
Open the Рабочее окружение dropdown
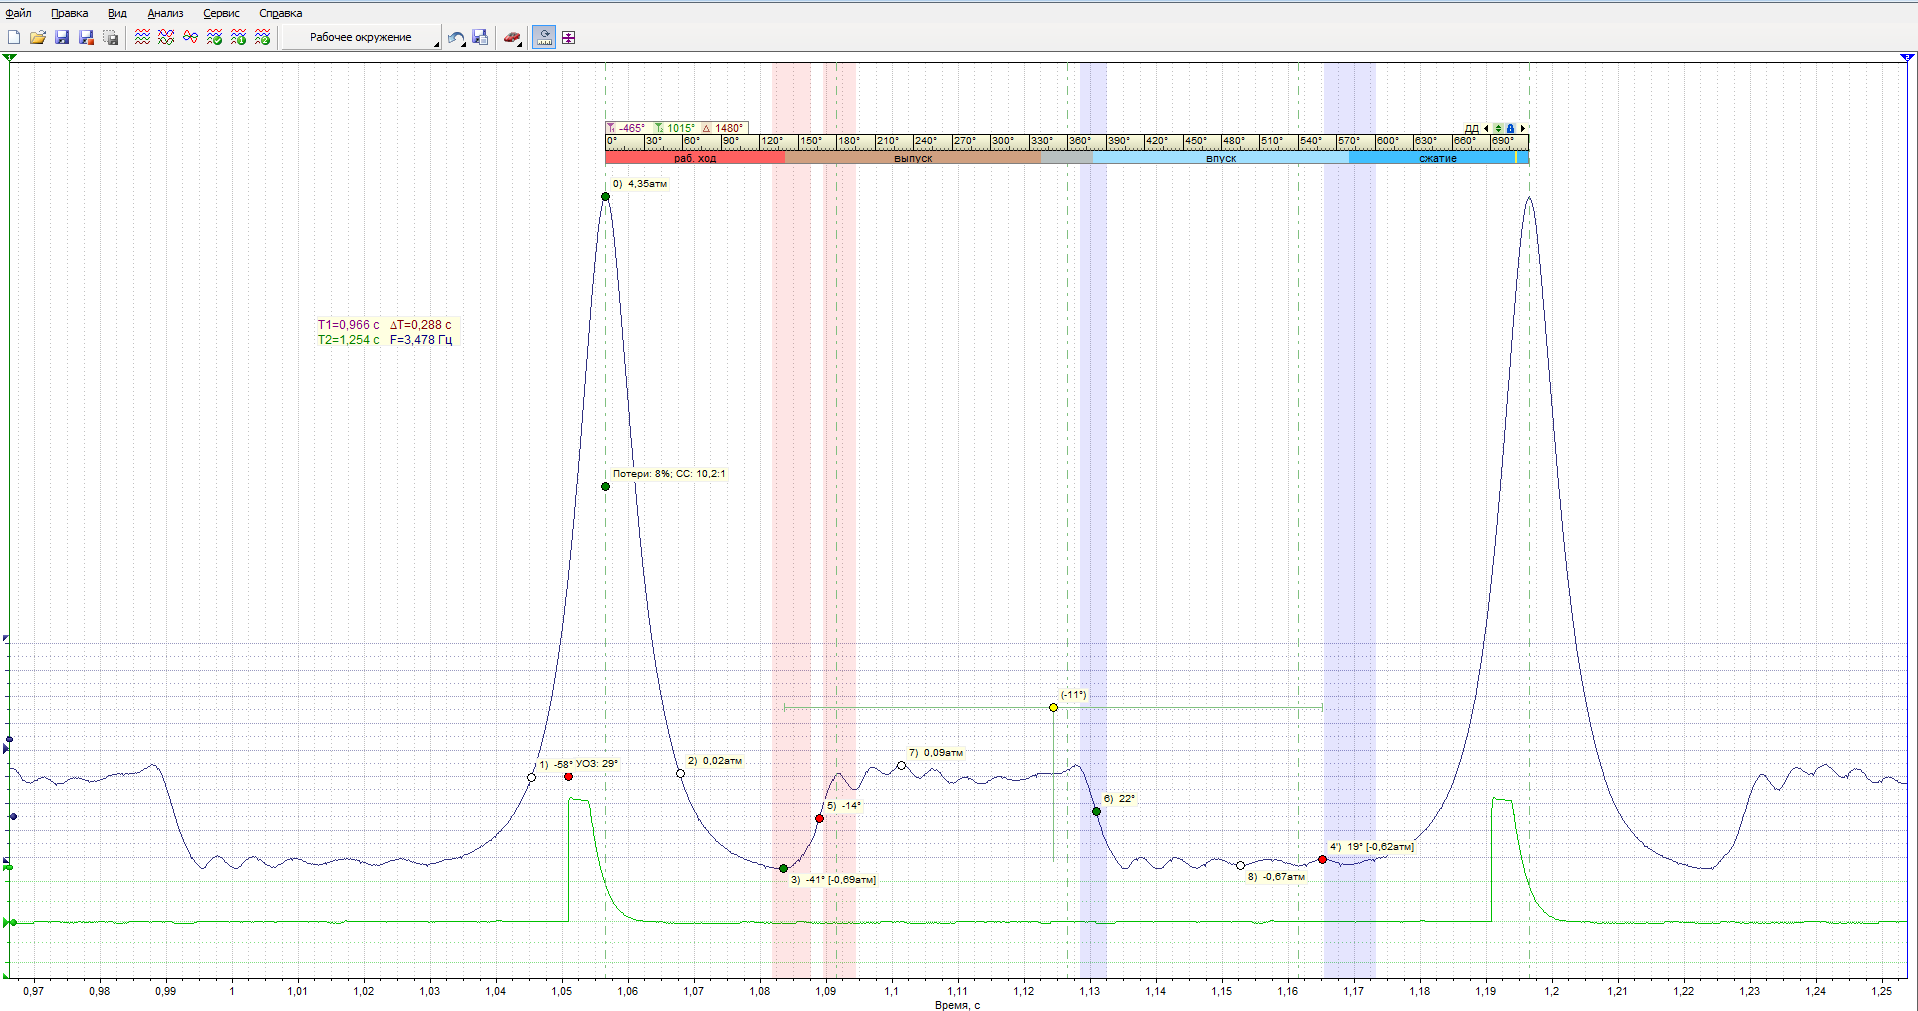tap(361, 37)
